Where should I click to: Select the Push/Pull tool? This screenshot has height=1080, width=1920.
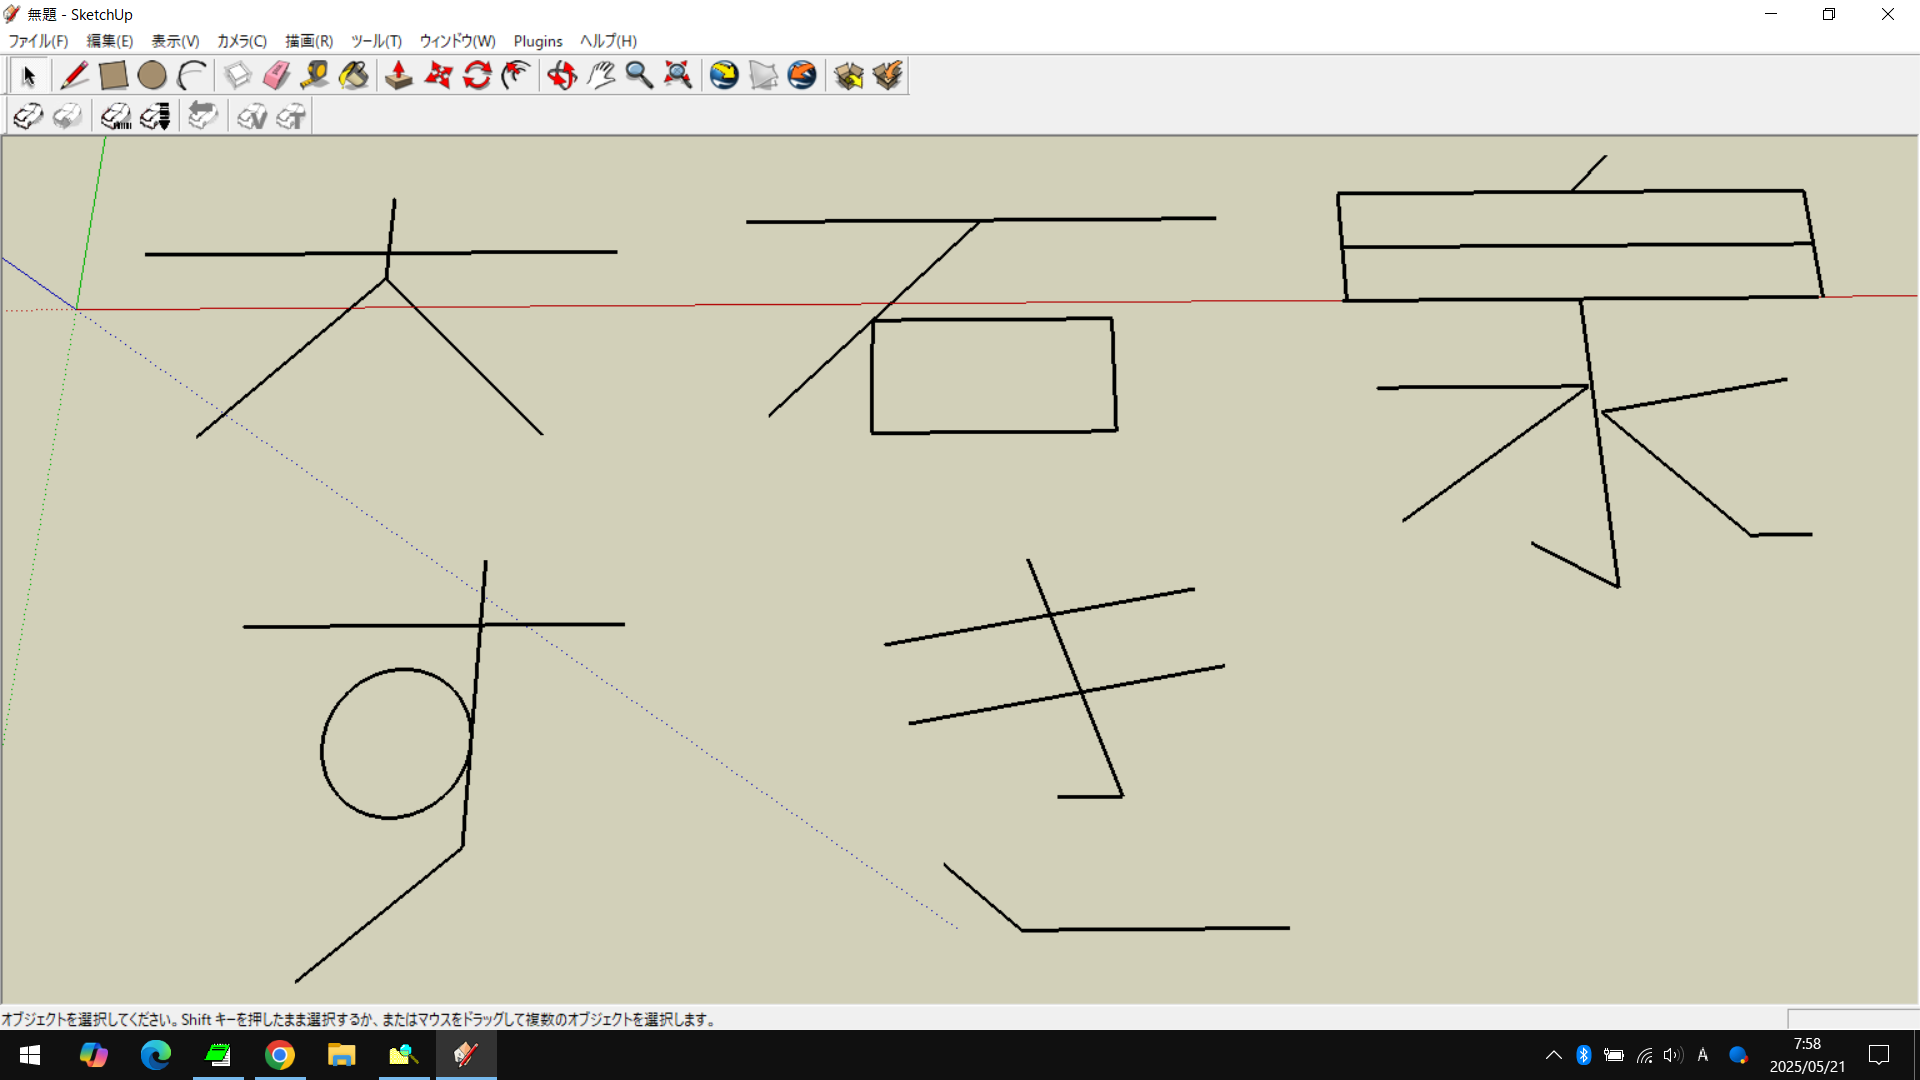tap(399, 76)
